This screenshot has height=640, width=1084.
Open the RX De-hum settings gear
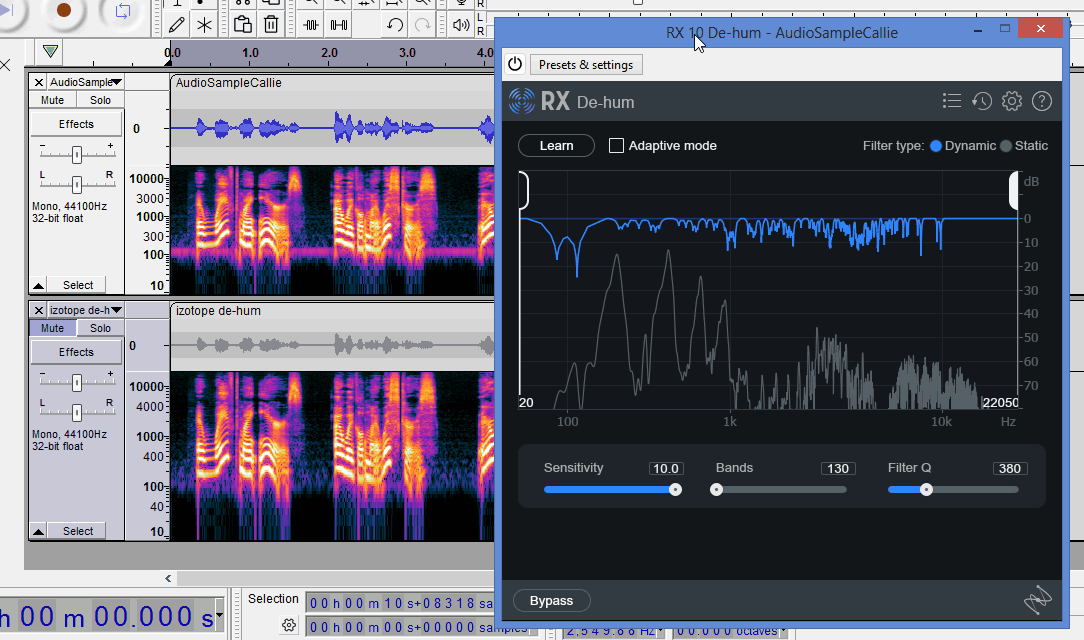1011,102
